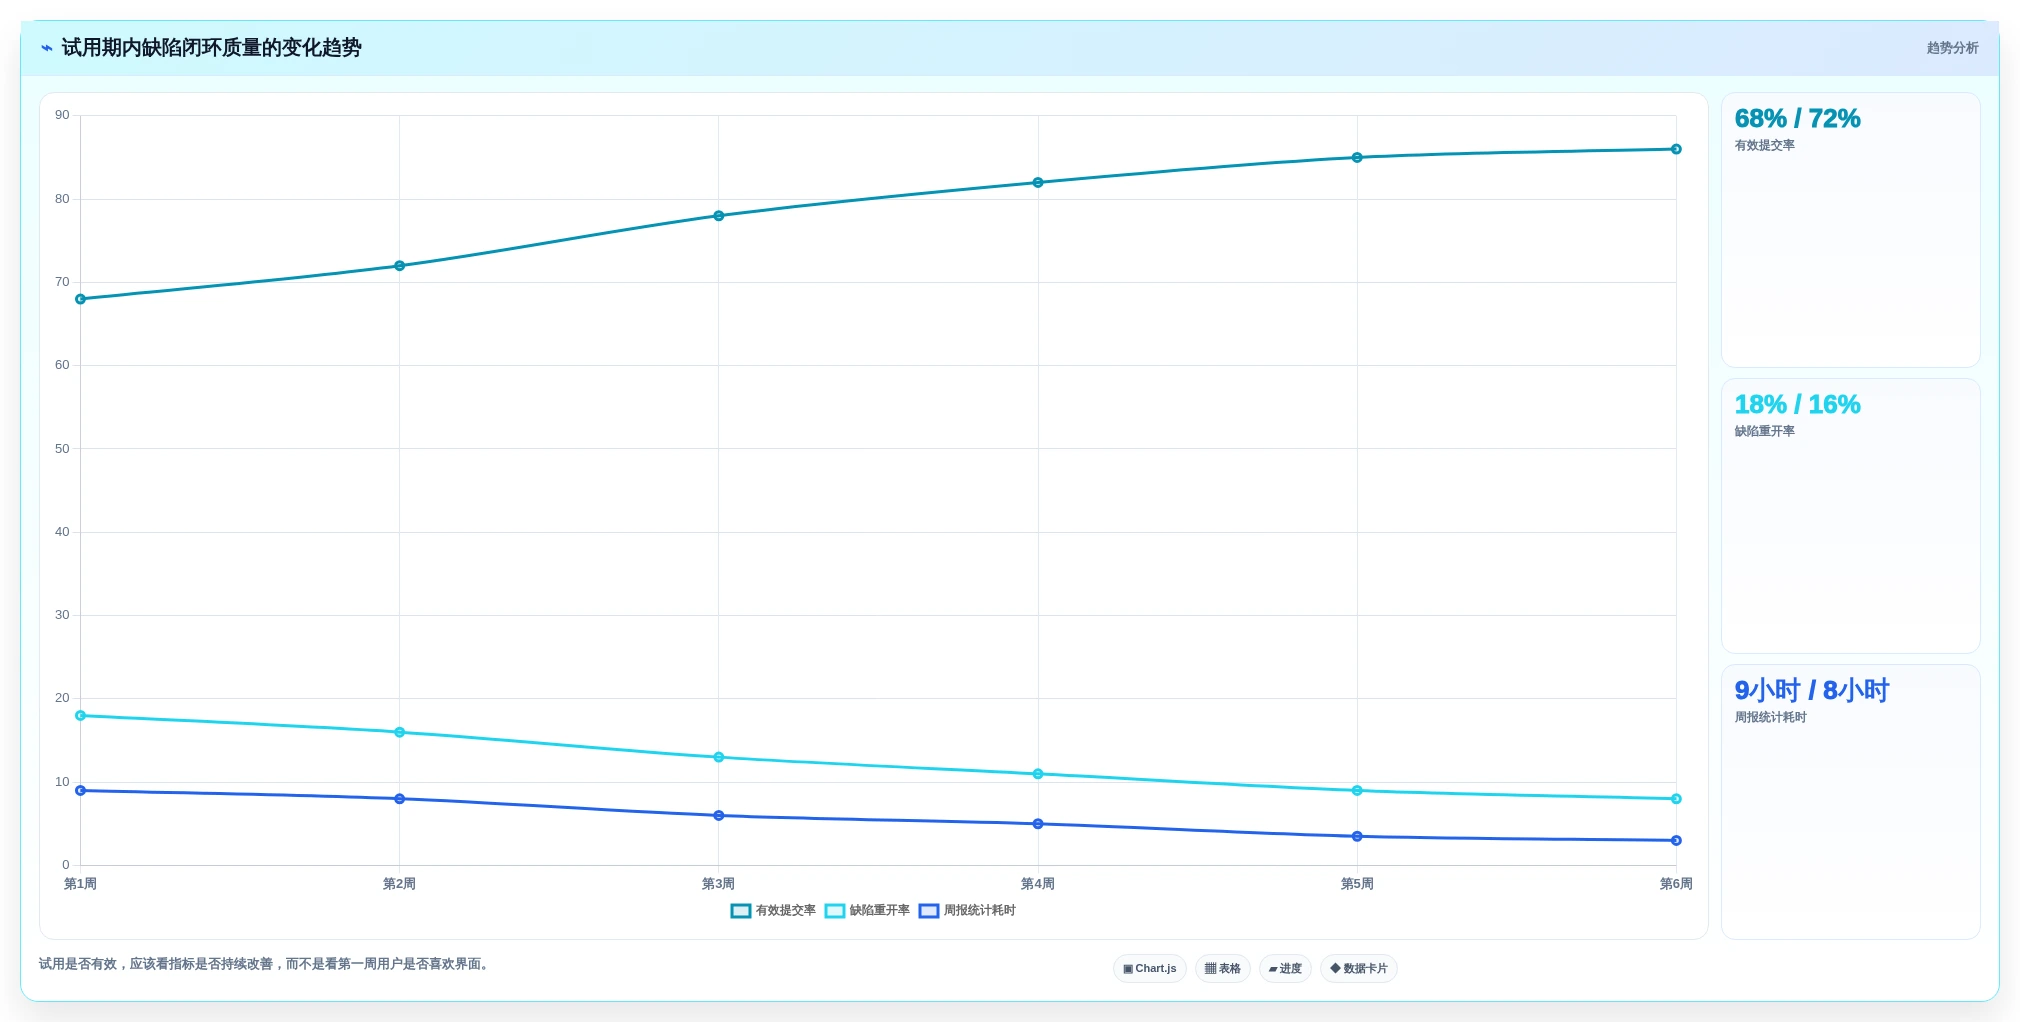This screenshot has height=1022, width=2020.
Task: Click the 第6周 axis label
Action: [1677, 884]
